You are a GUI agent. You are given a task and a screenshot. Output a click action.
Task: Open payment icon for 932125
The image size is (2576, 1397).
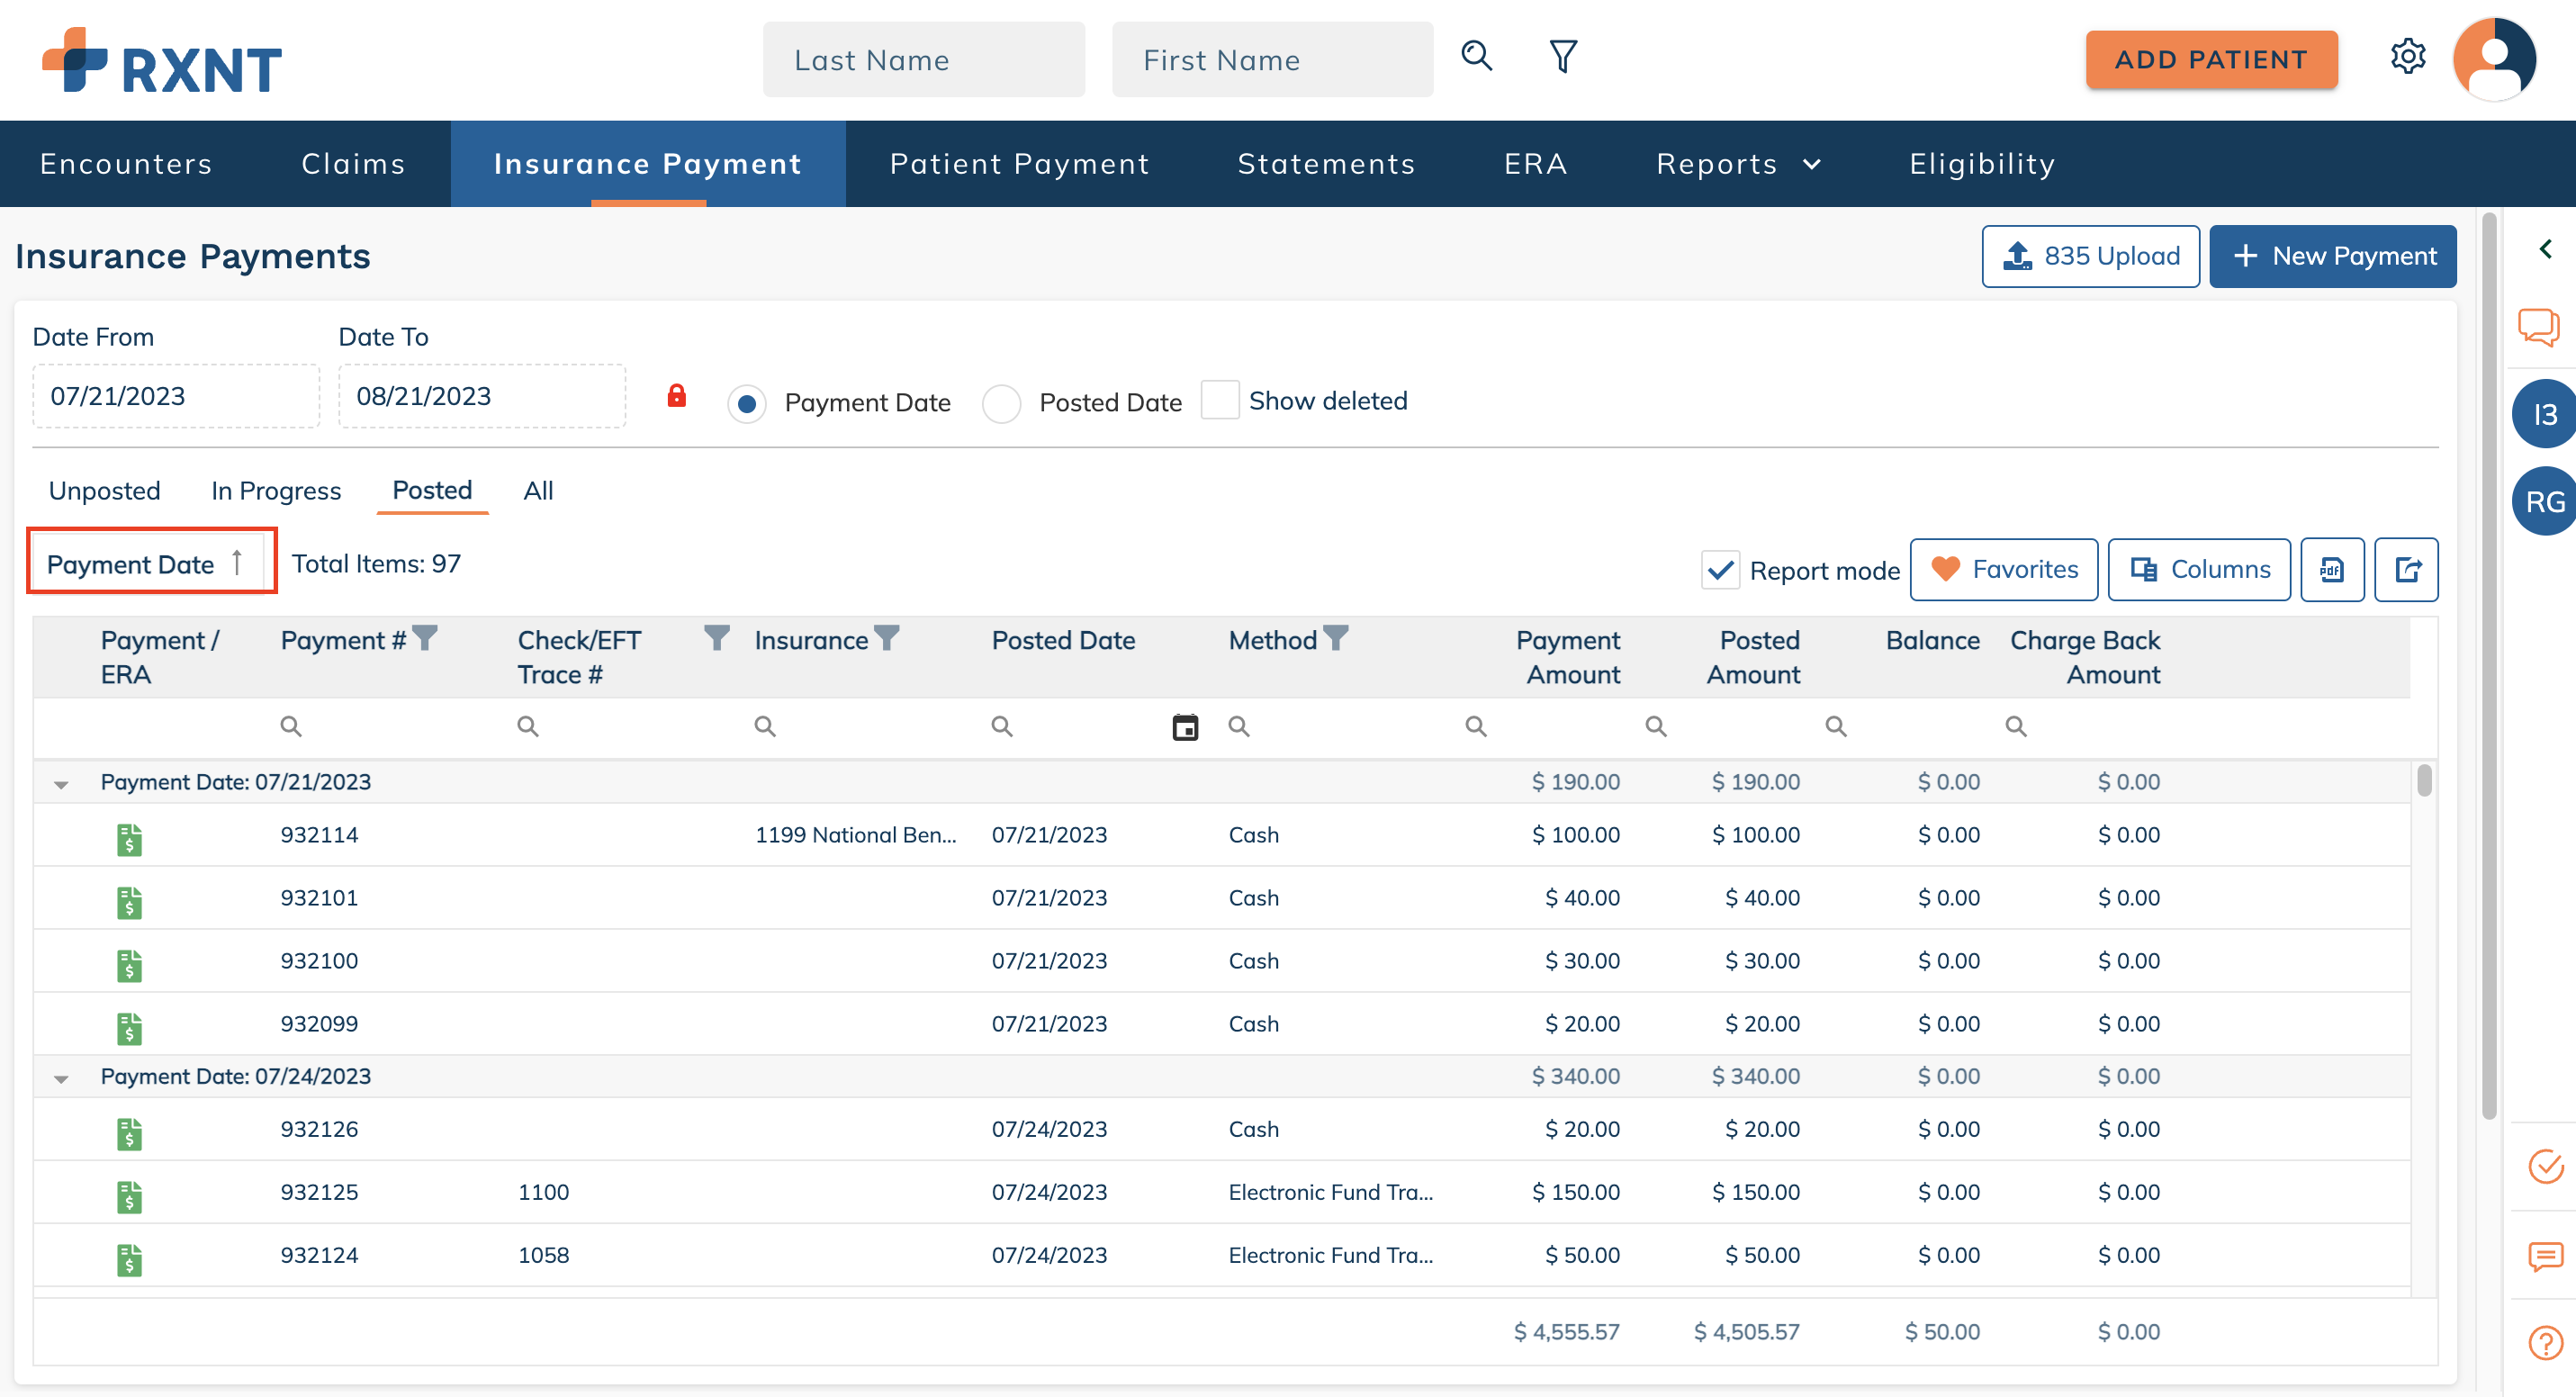tap(129, 1196)
